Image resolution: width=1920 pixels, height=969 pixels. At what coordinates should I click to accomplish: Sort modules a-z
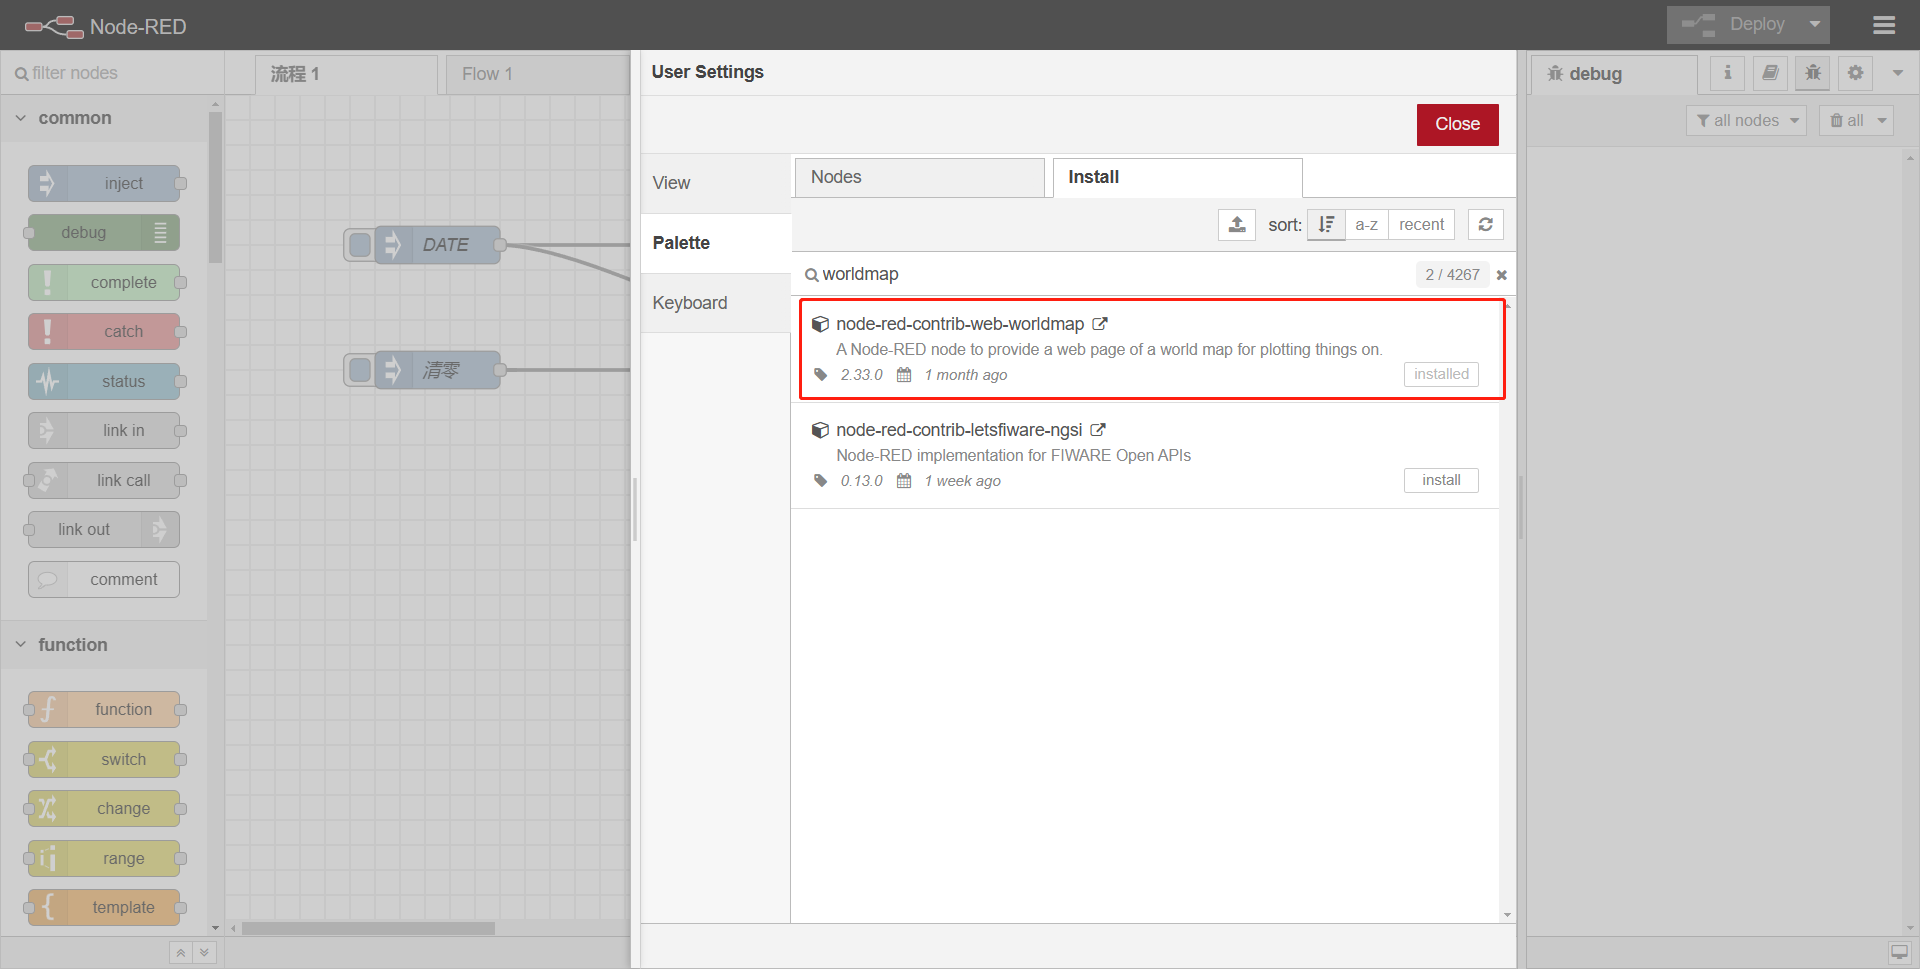point(1367,225)
